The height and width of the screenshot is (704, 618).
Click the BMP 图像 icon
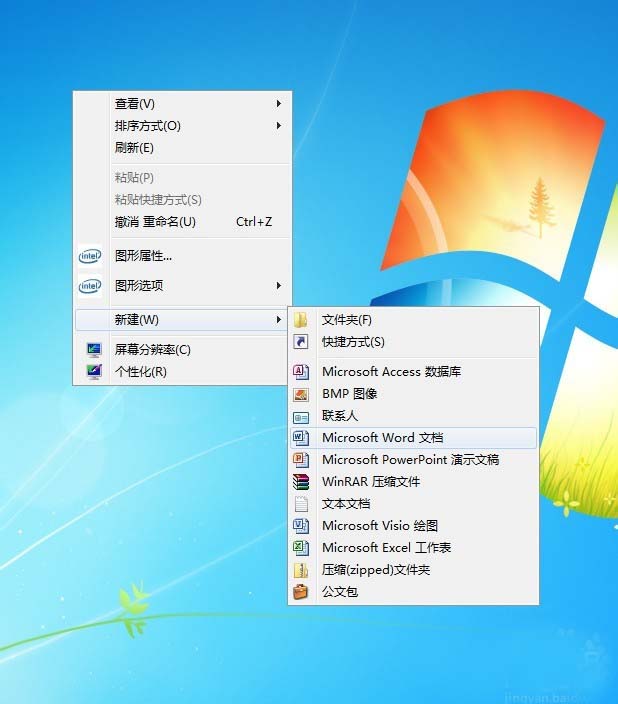point(301,394)
